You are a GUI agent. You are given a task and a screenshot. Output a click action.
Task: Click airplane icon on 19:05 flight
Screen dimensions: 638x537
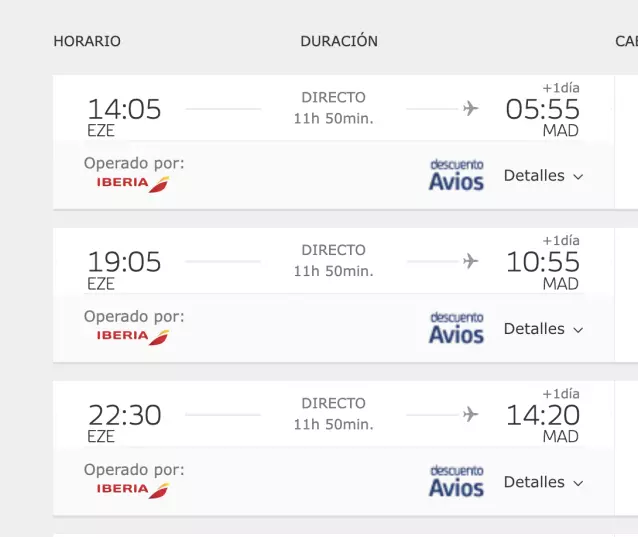[x=471, y=261]
